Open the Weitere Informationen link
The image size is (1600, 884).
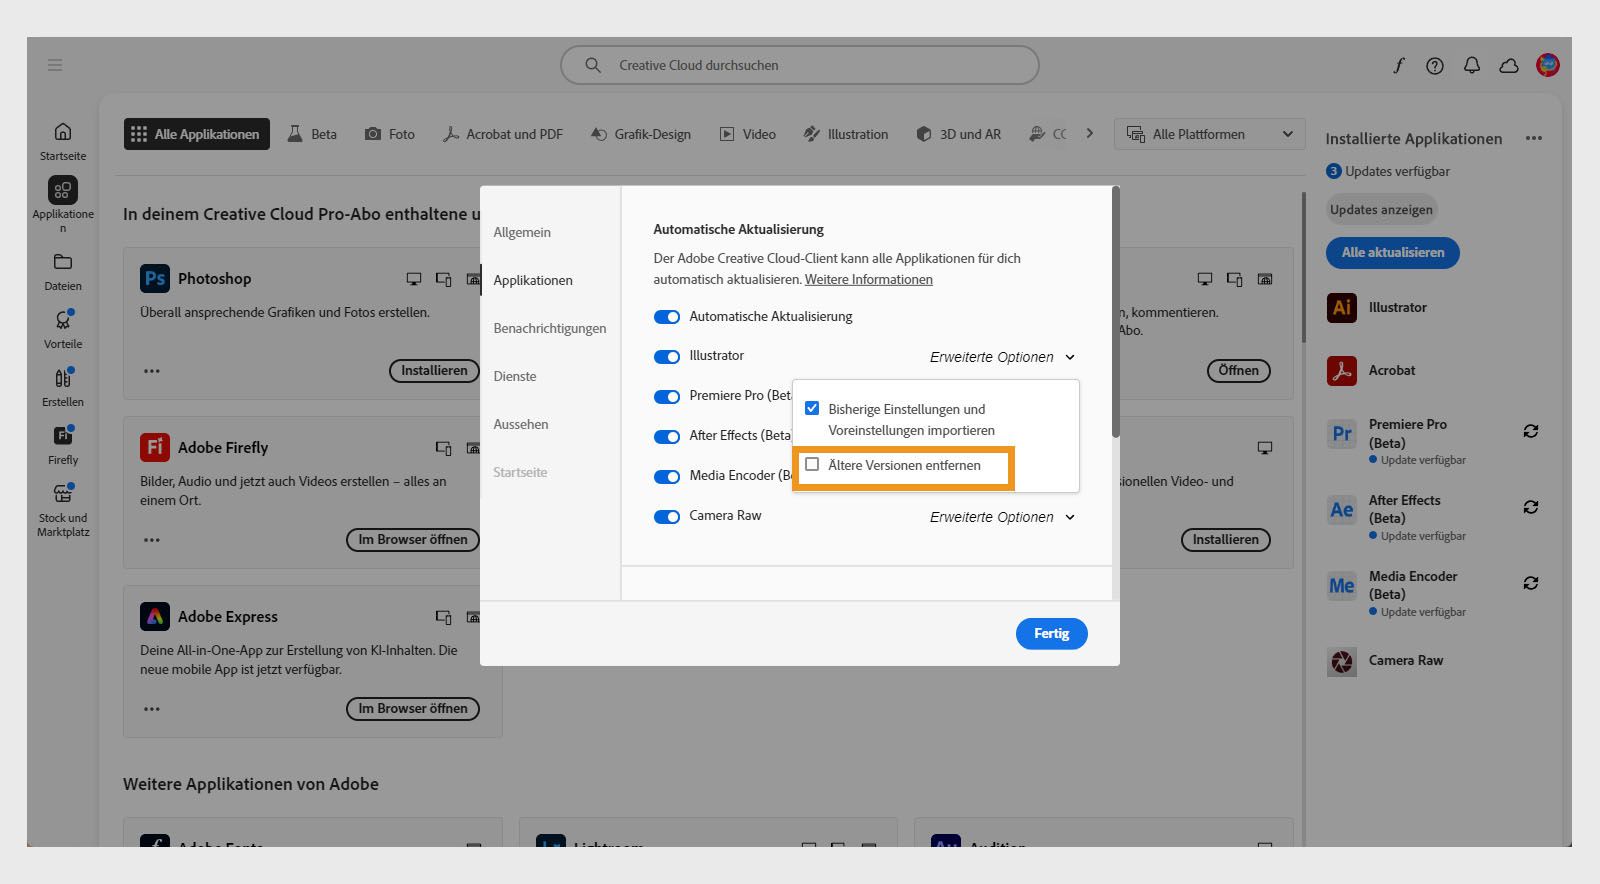pos(869,280)
